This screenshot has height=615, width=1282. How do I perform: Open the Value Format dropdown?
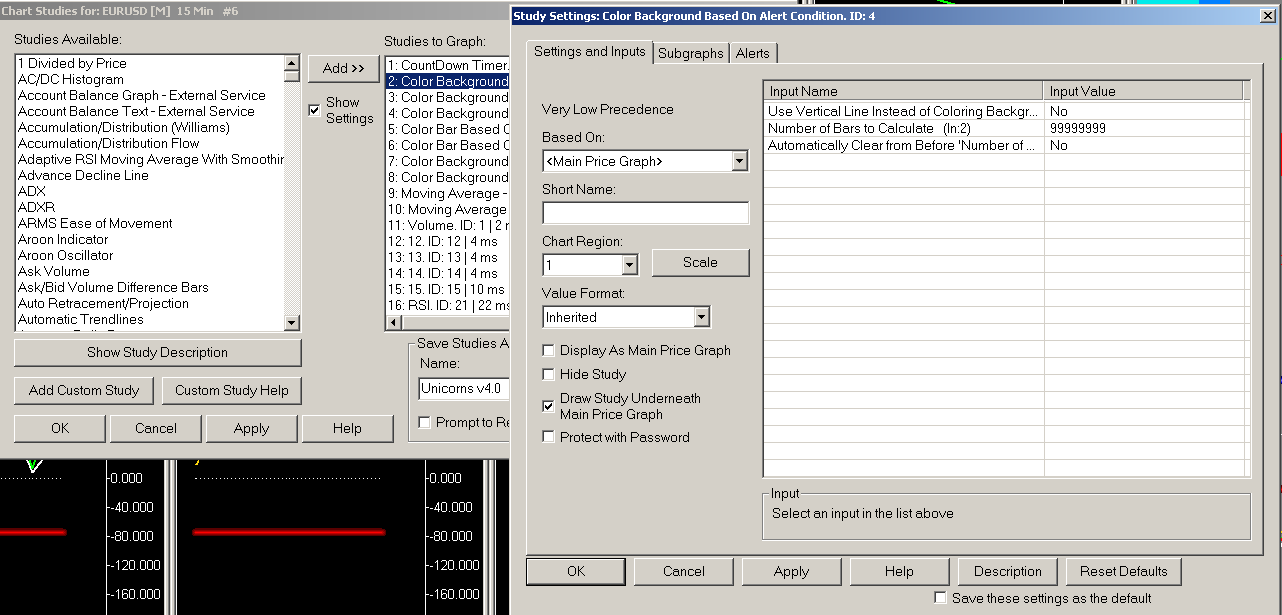[701, 317]
